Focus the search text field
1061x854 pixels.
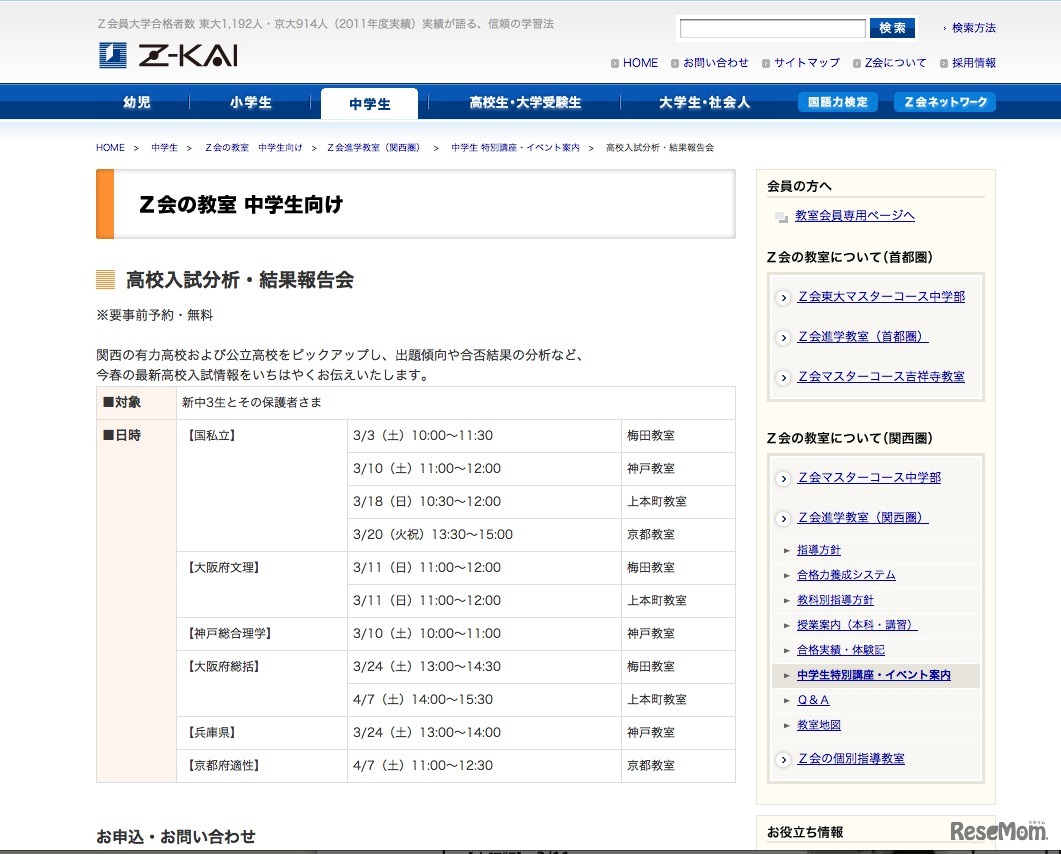point(772,28)
